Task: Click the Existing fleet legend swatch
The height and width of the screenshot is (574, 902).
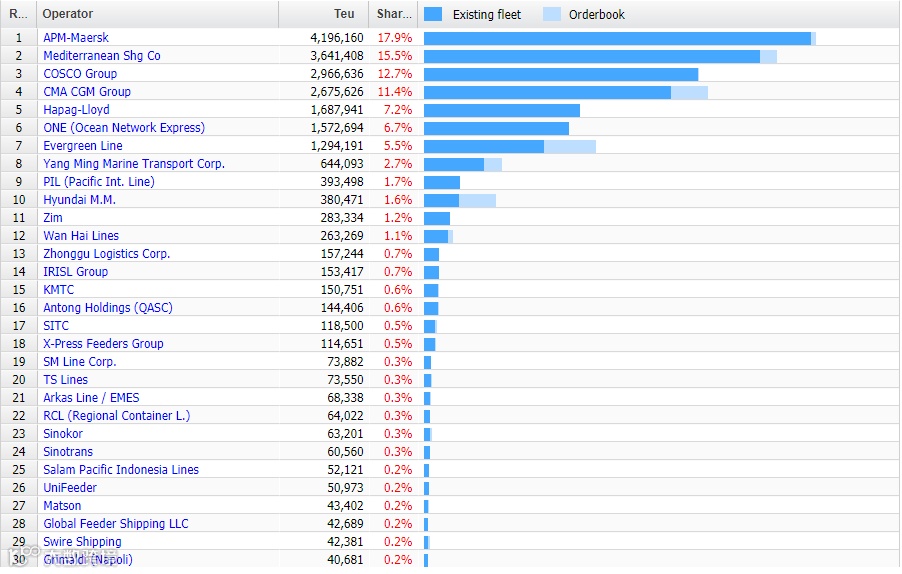Action: (433, 14)
